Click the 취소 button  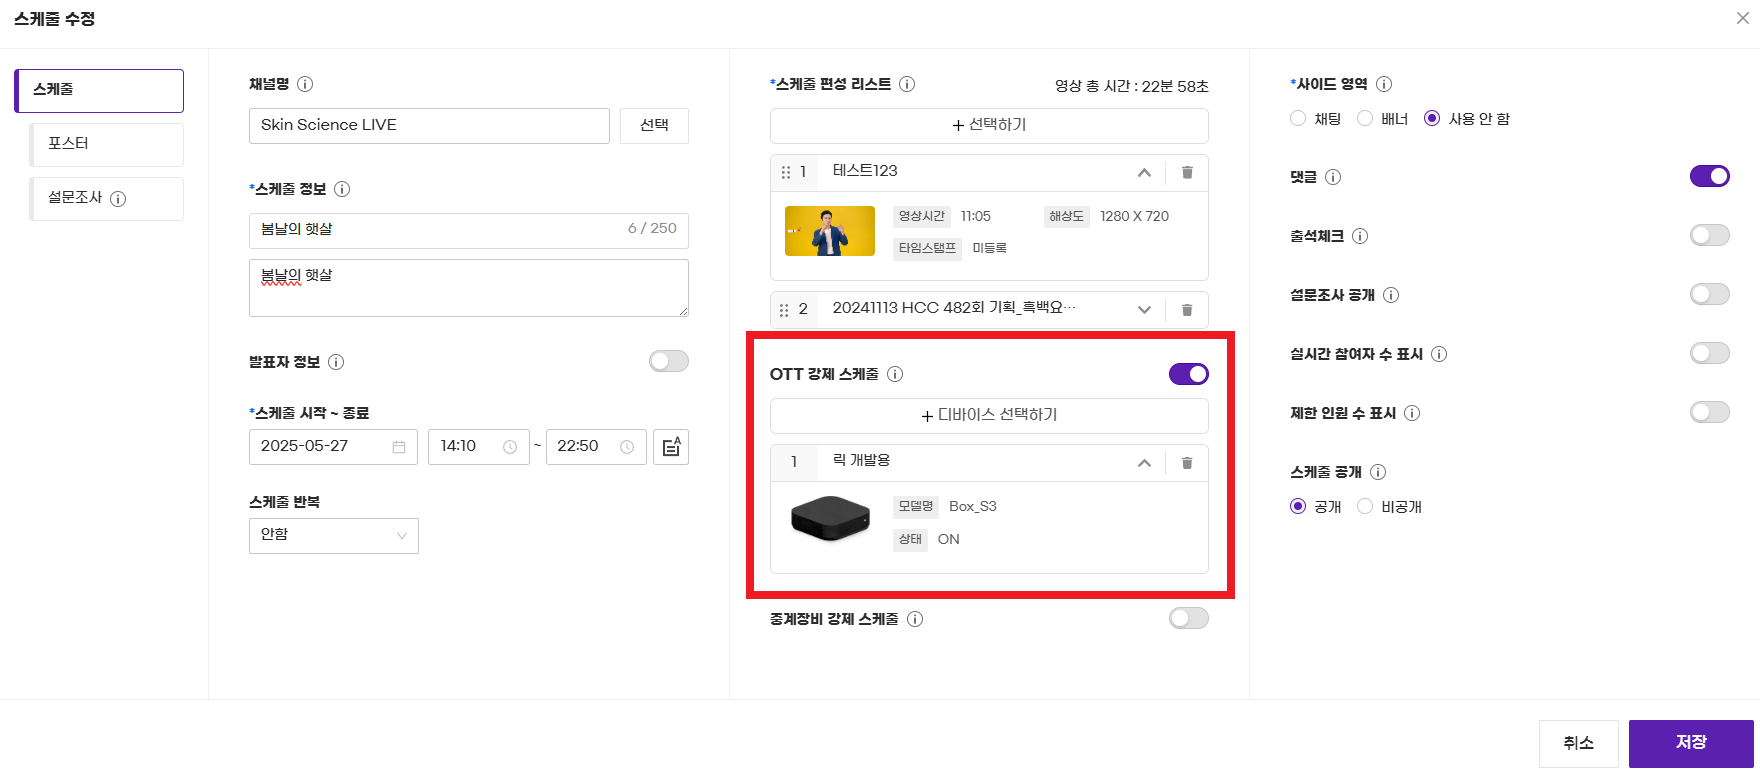(x=1578, y=743)
